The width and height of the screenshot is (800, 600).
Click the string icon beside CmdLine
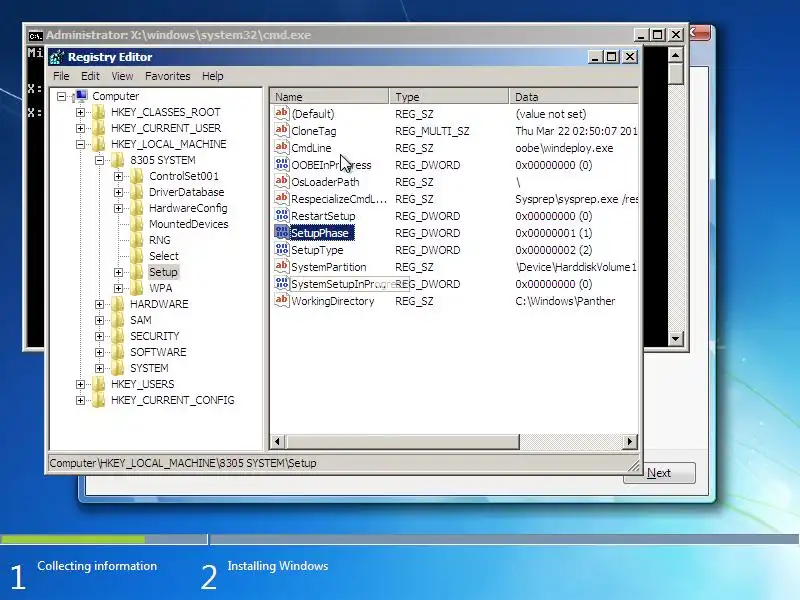click(282, 147)
